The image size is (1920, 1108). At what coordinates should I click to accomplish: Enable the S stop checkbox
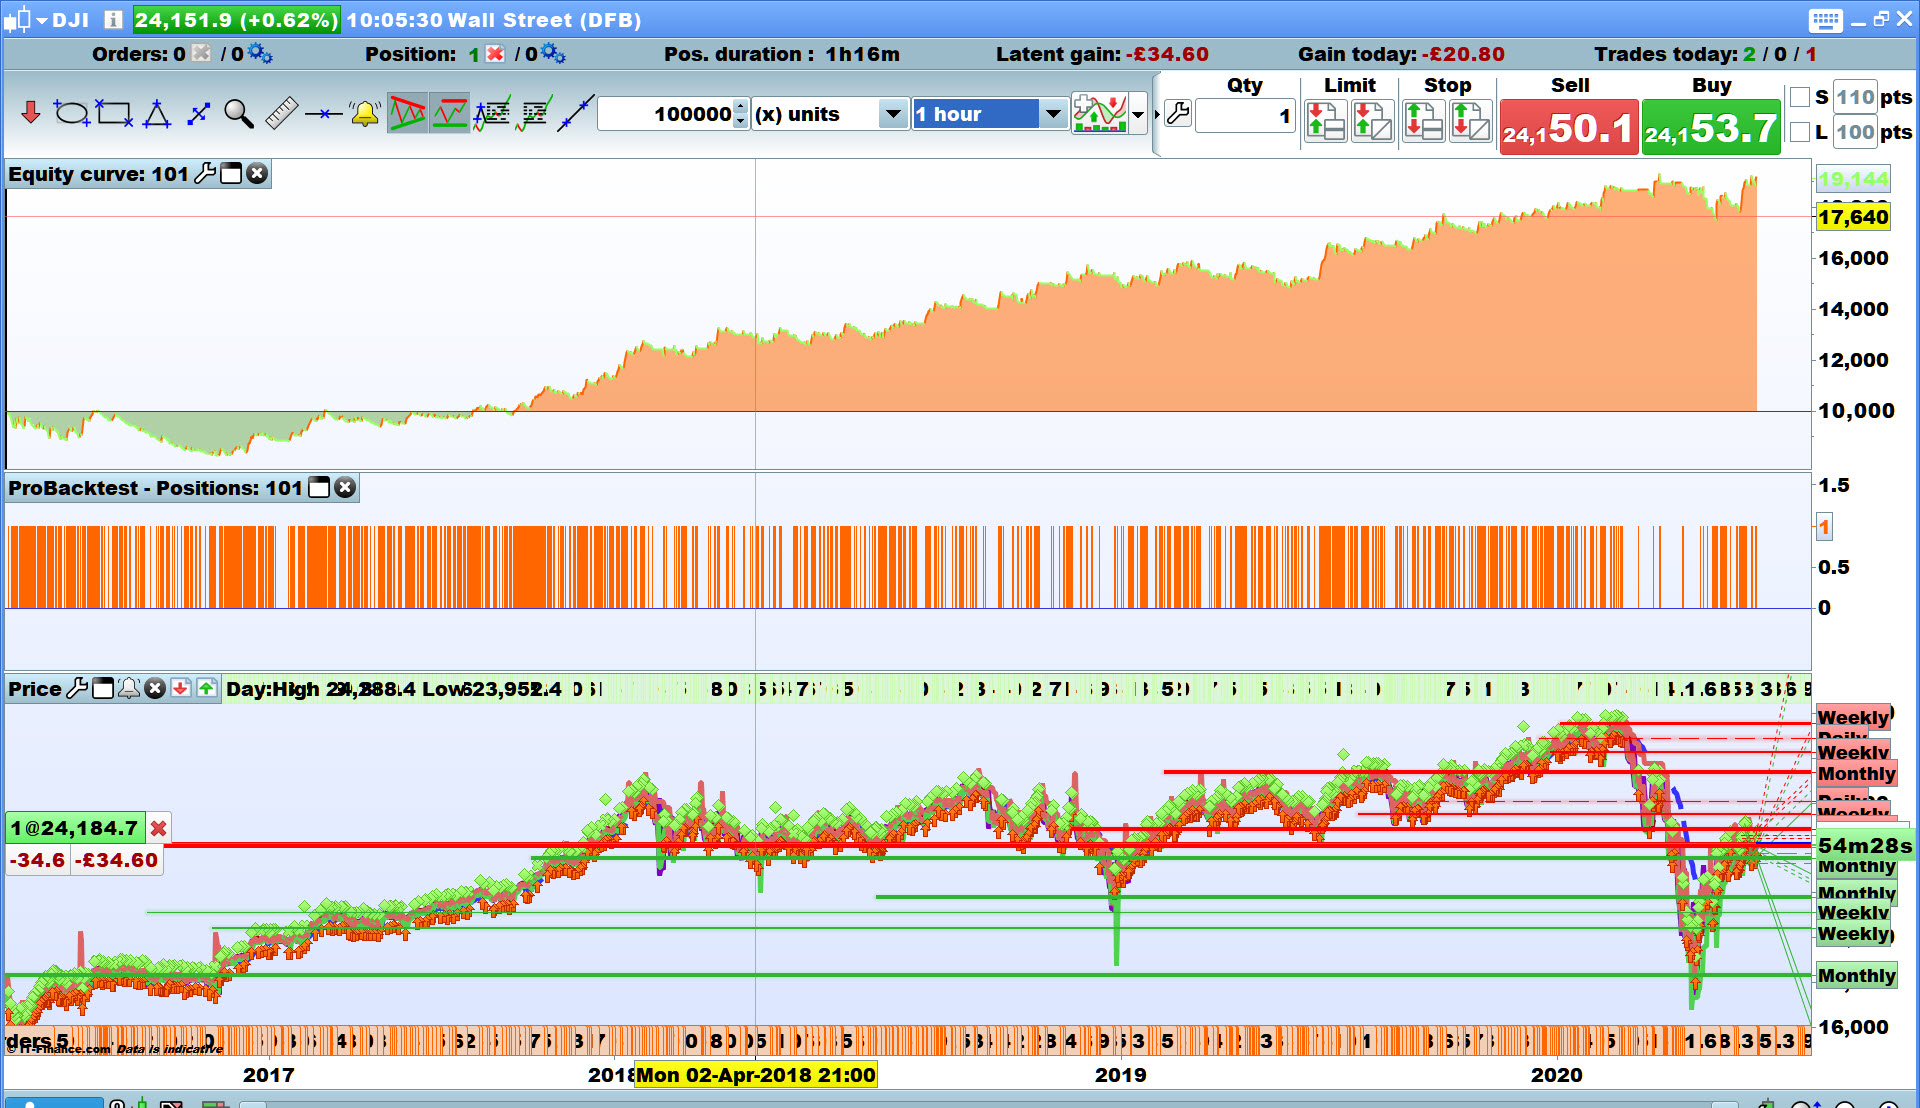coord(1800,97)
